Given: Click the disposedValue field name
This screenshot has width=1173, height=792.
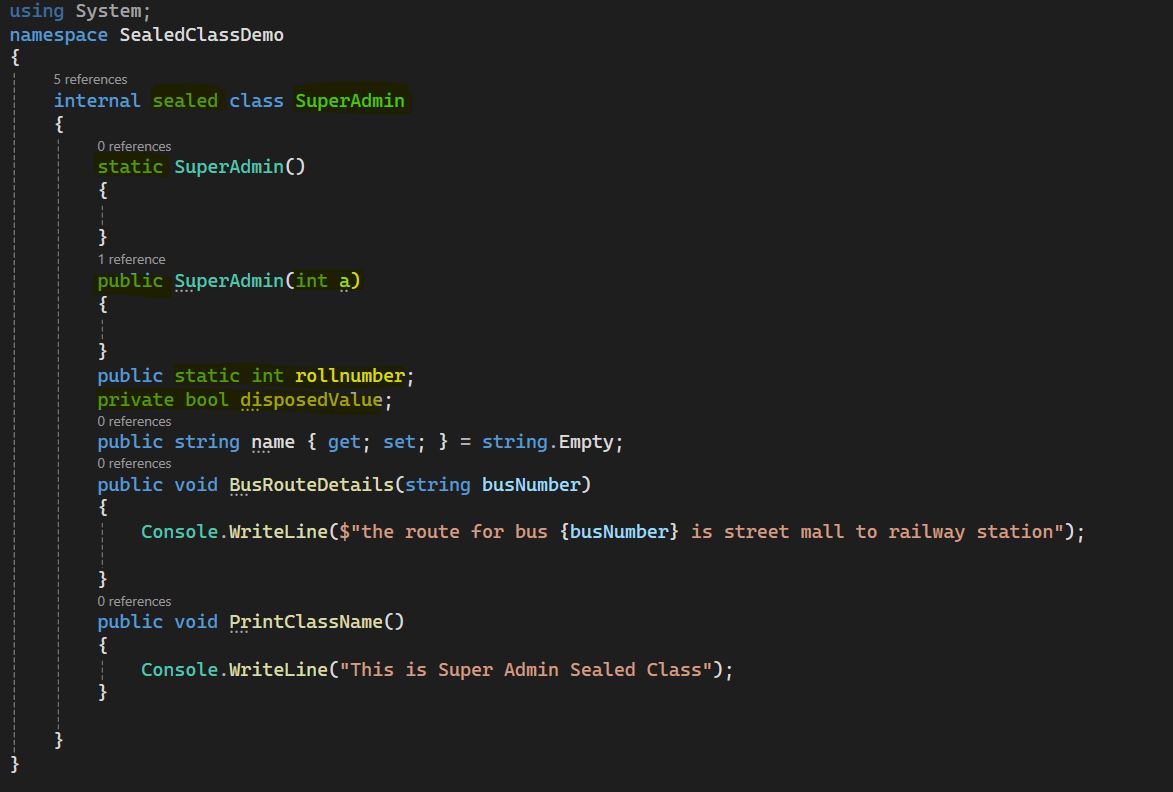Looking at the screenshot, I should (x=311, y=400).
